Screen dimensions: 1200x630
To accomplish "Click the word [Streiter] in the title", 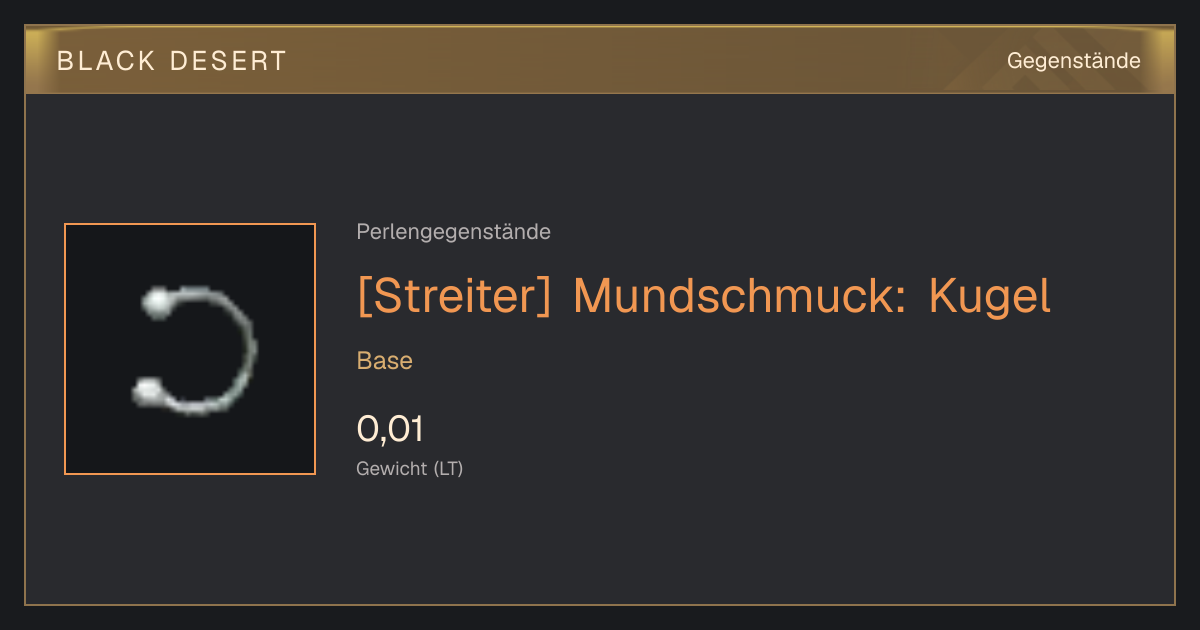I will [x=454, y=296].
